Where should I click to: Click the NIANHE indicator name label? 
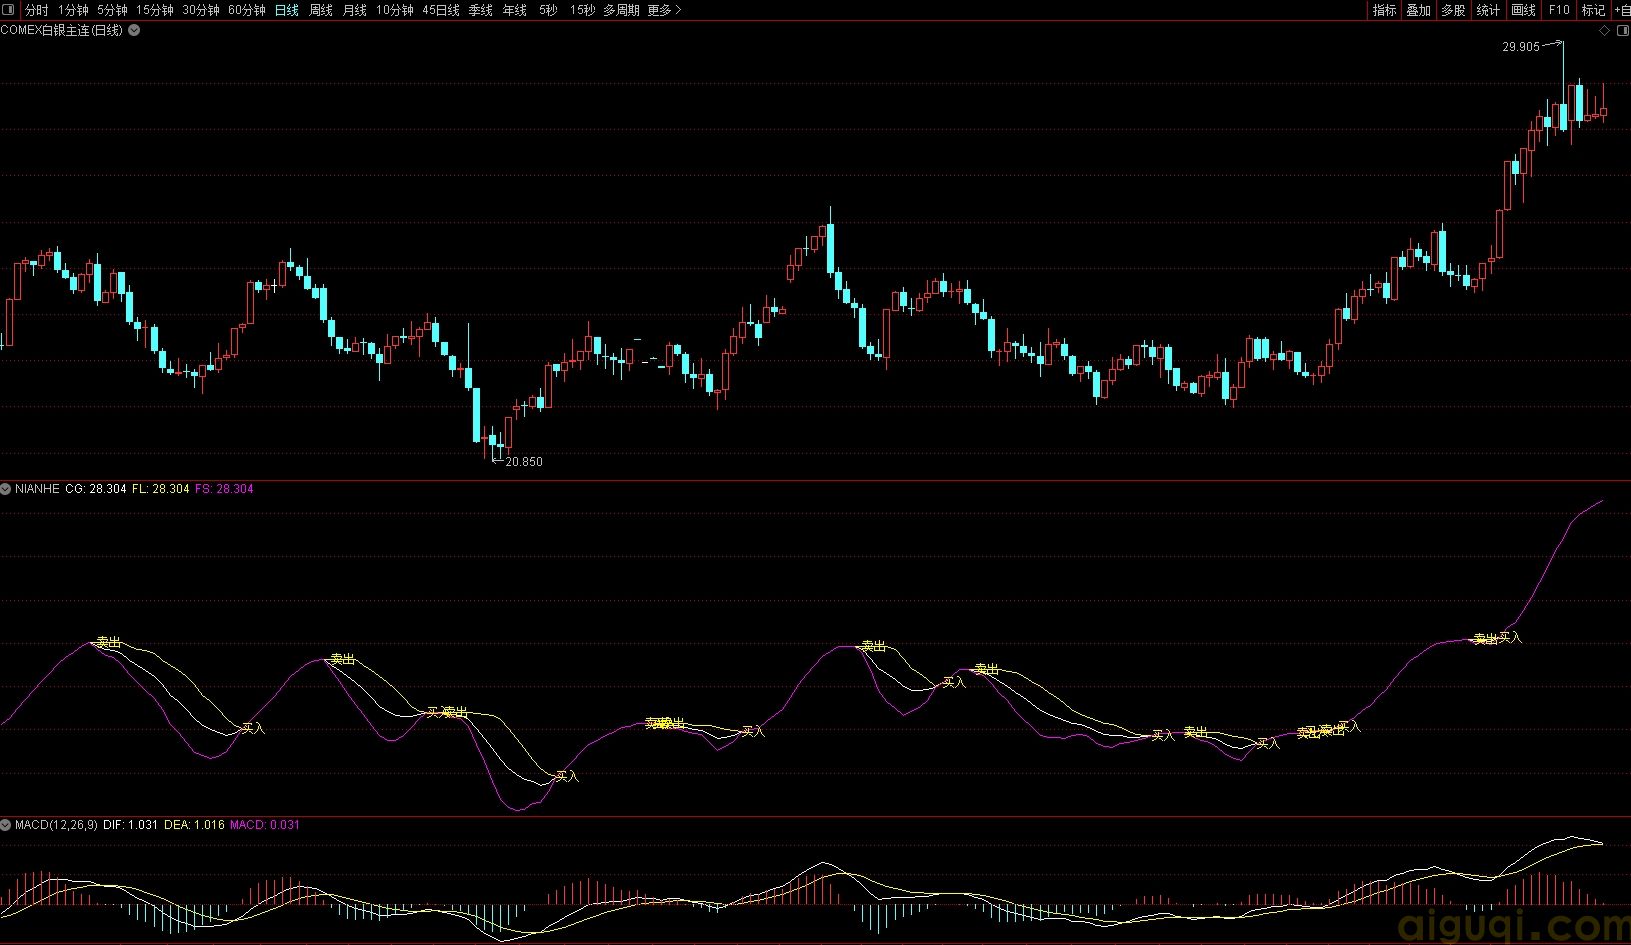click(37, 489)
